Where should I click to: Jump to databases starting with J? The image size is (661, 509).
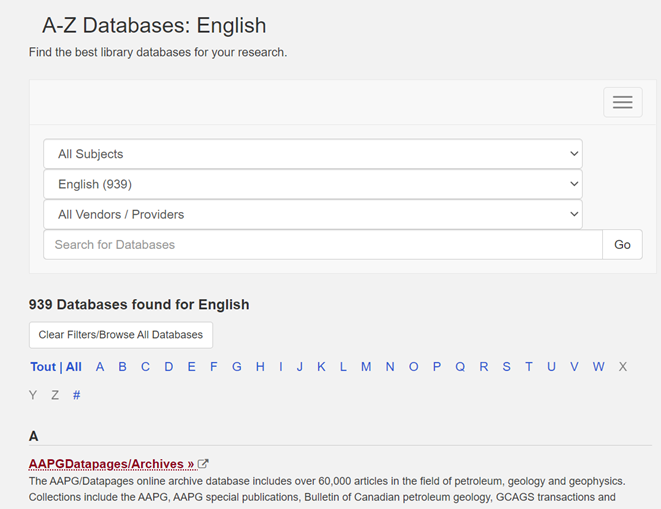(300, 367)
